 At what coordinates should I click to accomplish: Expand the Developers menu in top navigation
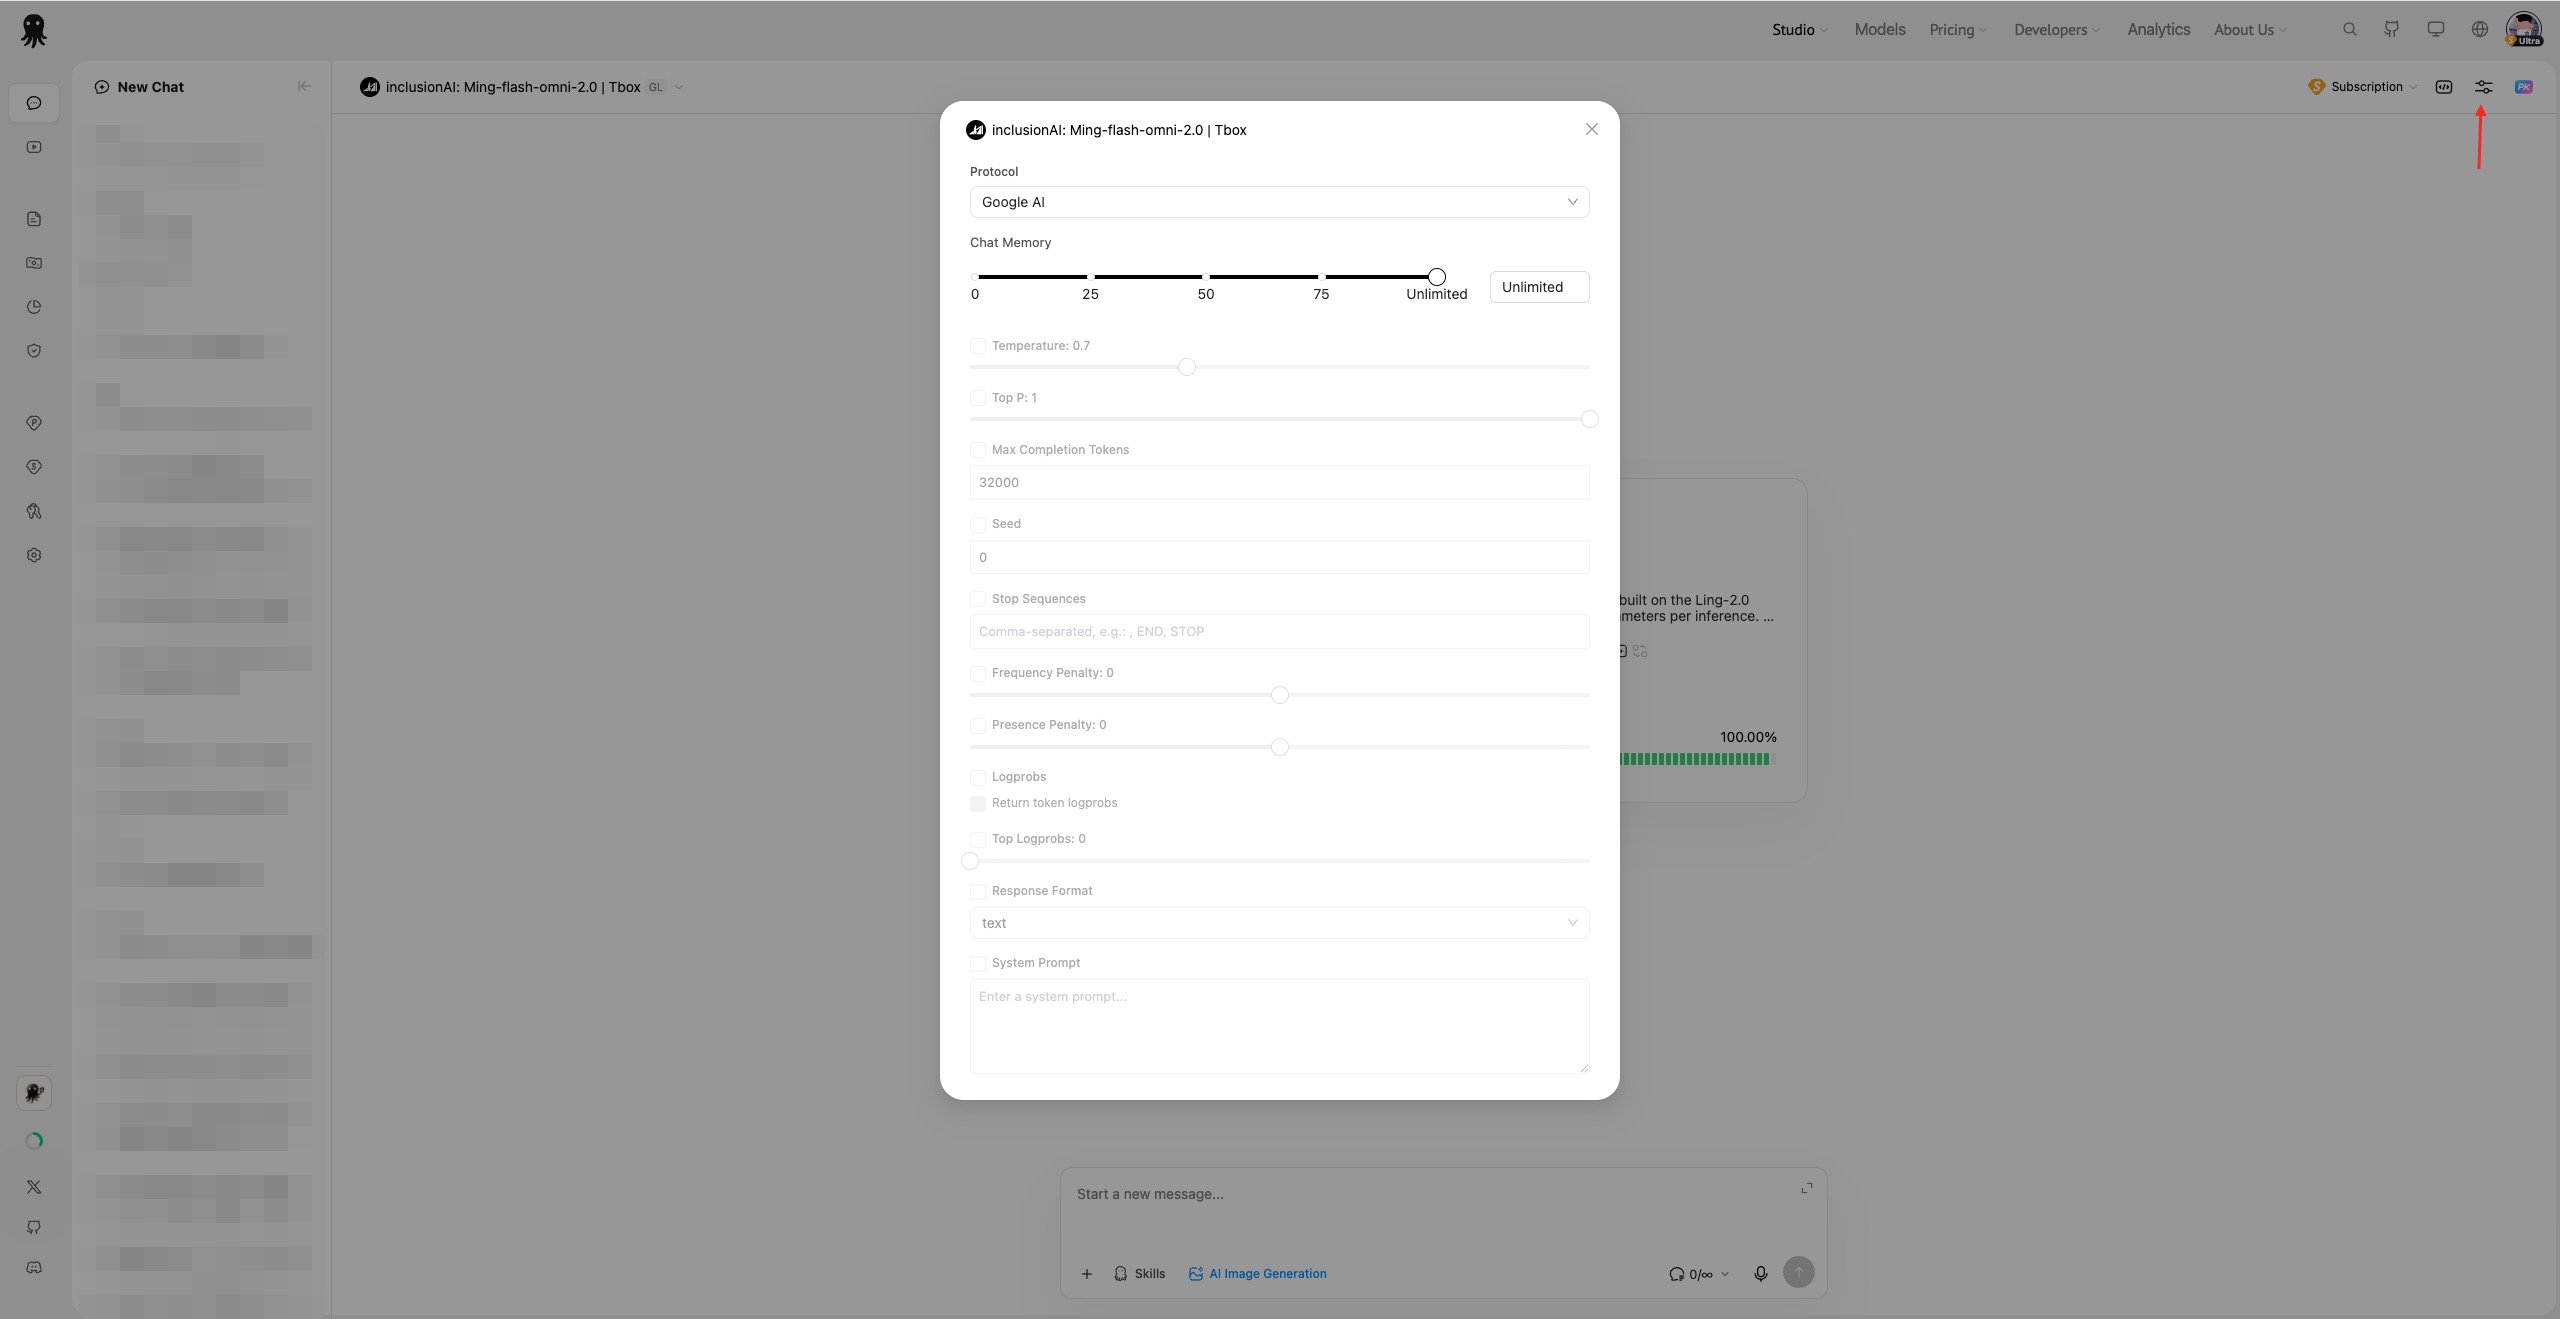pyautogui.click(x=2057, y=30)
